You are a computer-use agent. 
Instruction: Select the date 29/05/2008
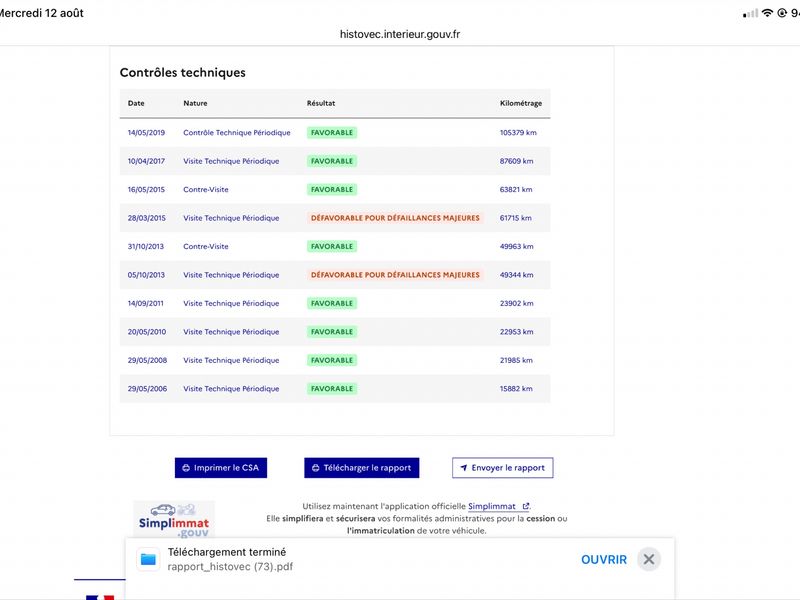tap(147, 360)
